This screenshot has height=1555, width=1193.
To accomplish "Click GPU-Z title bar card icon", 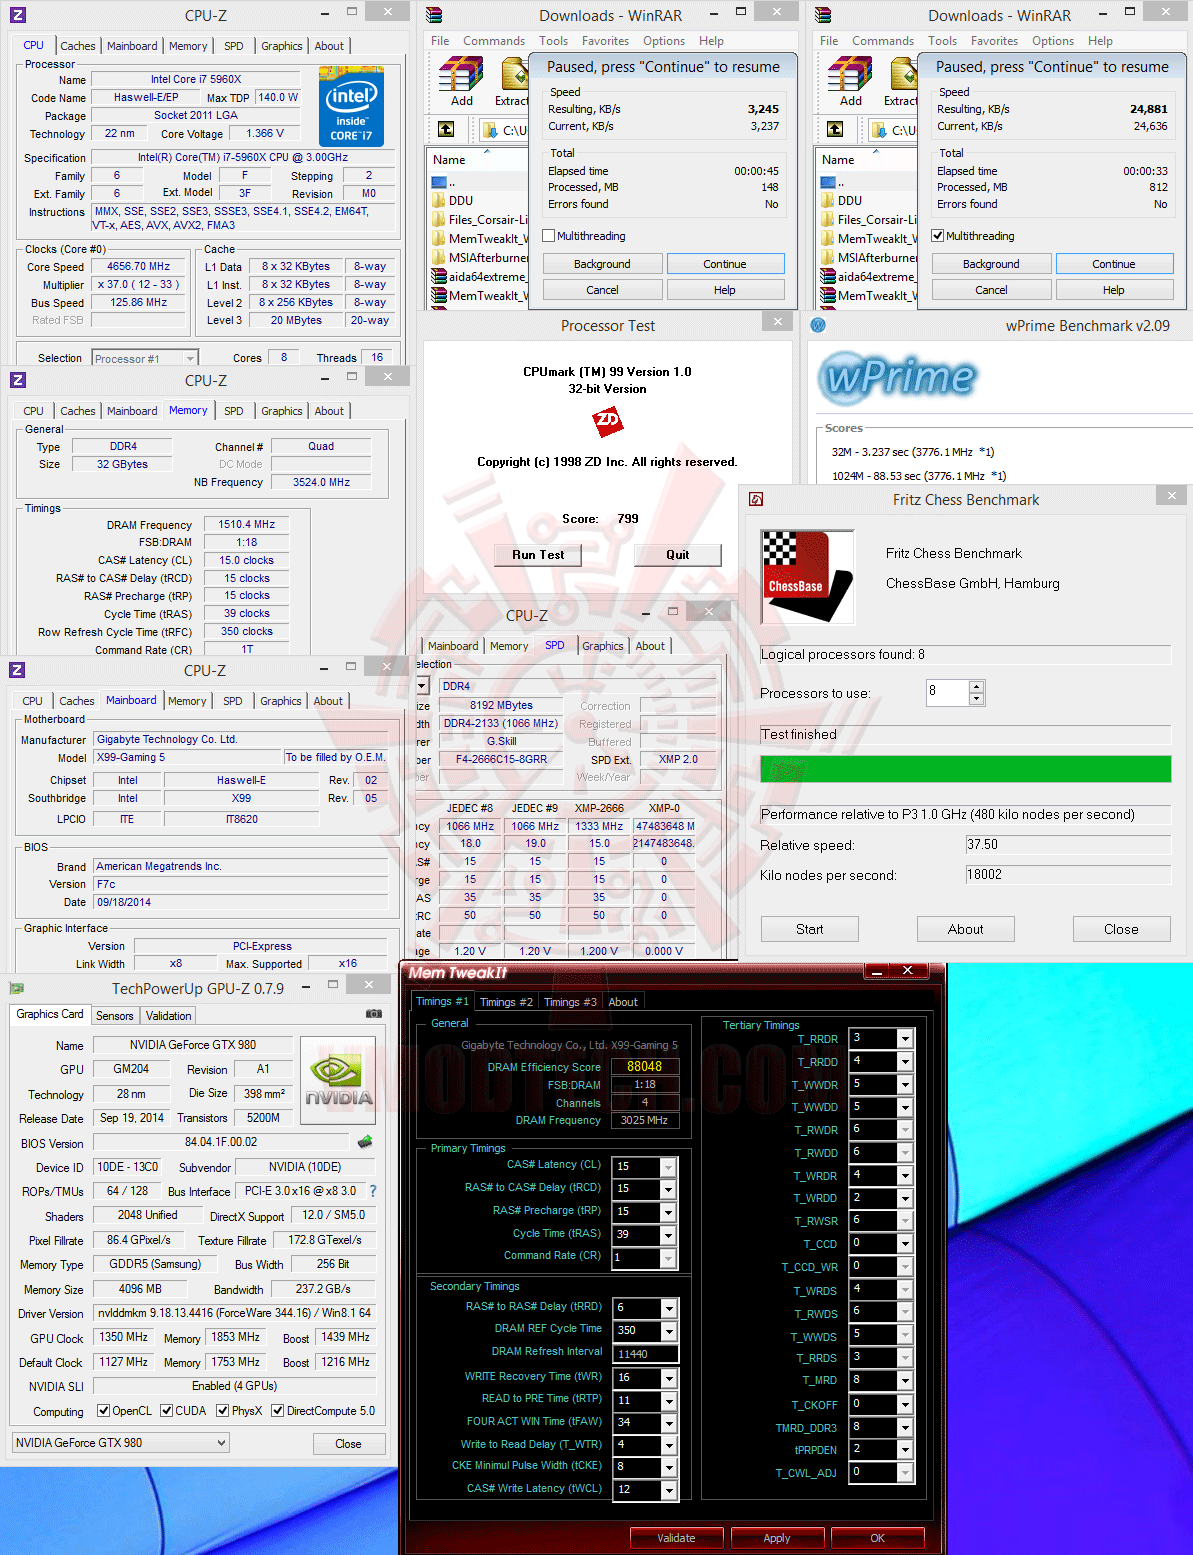I will point(17,988).
